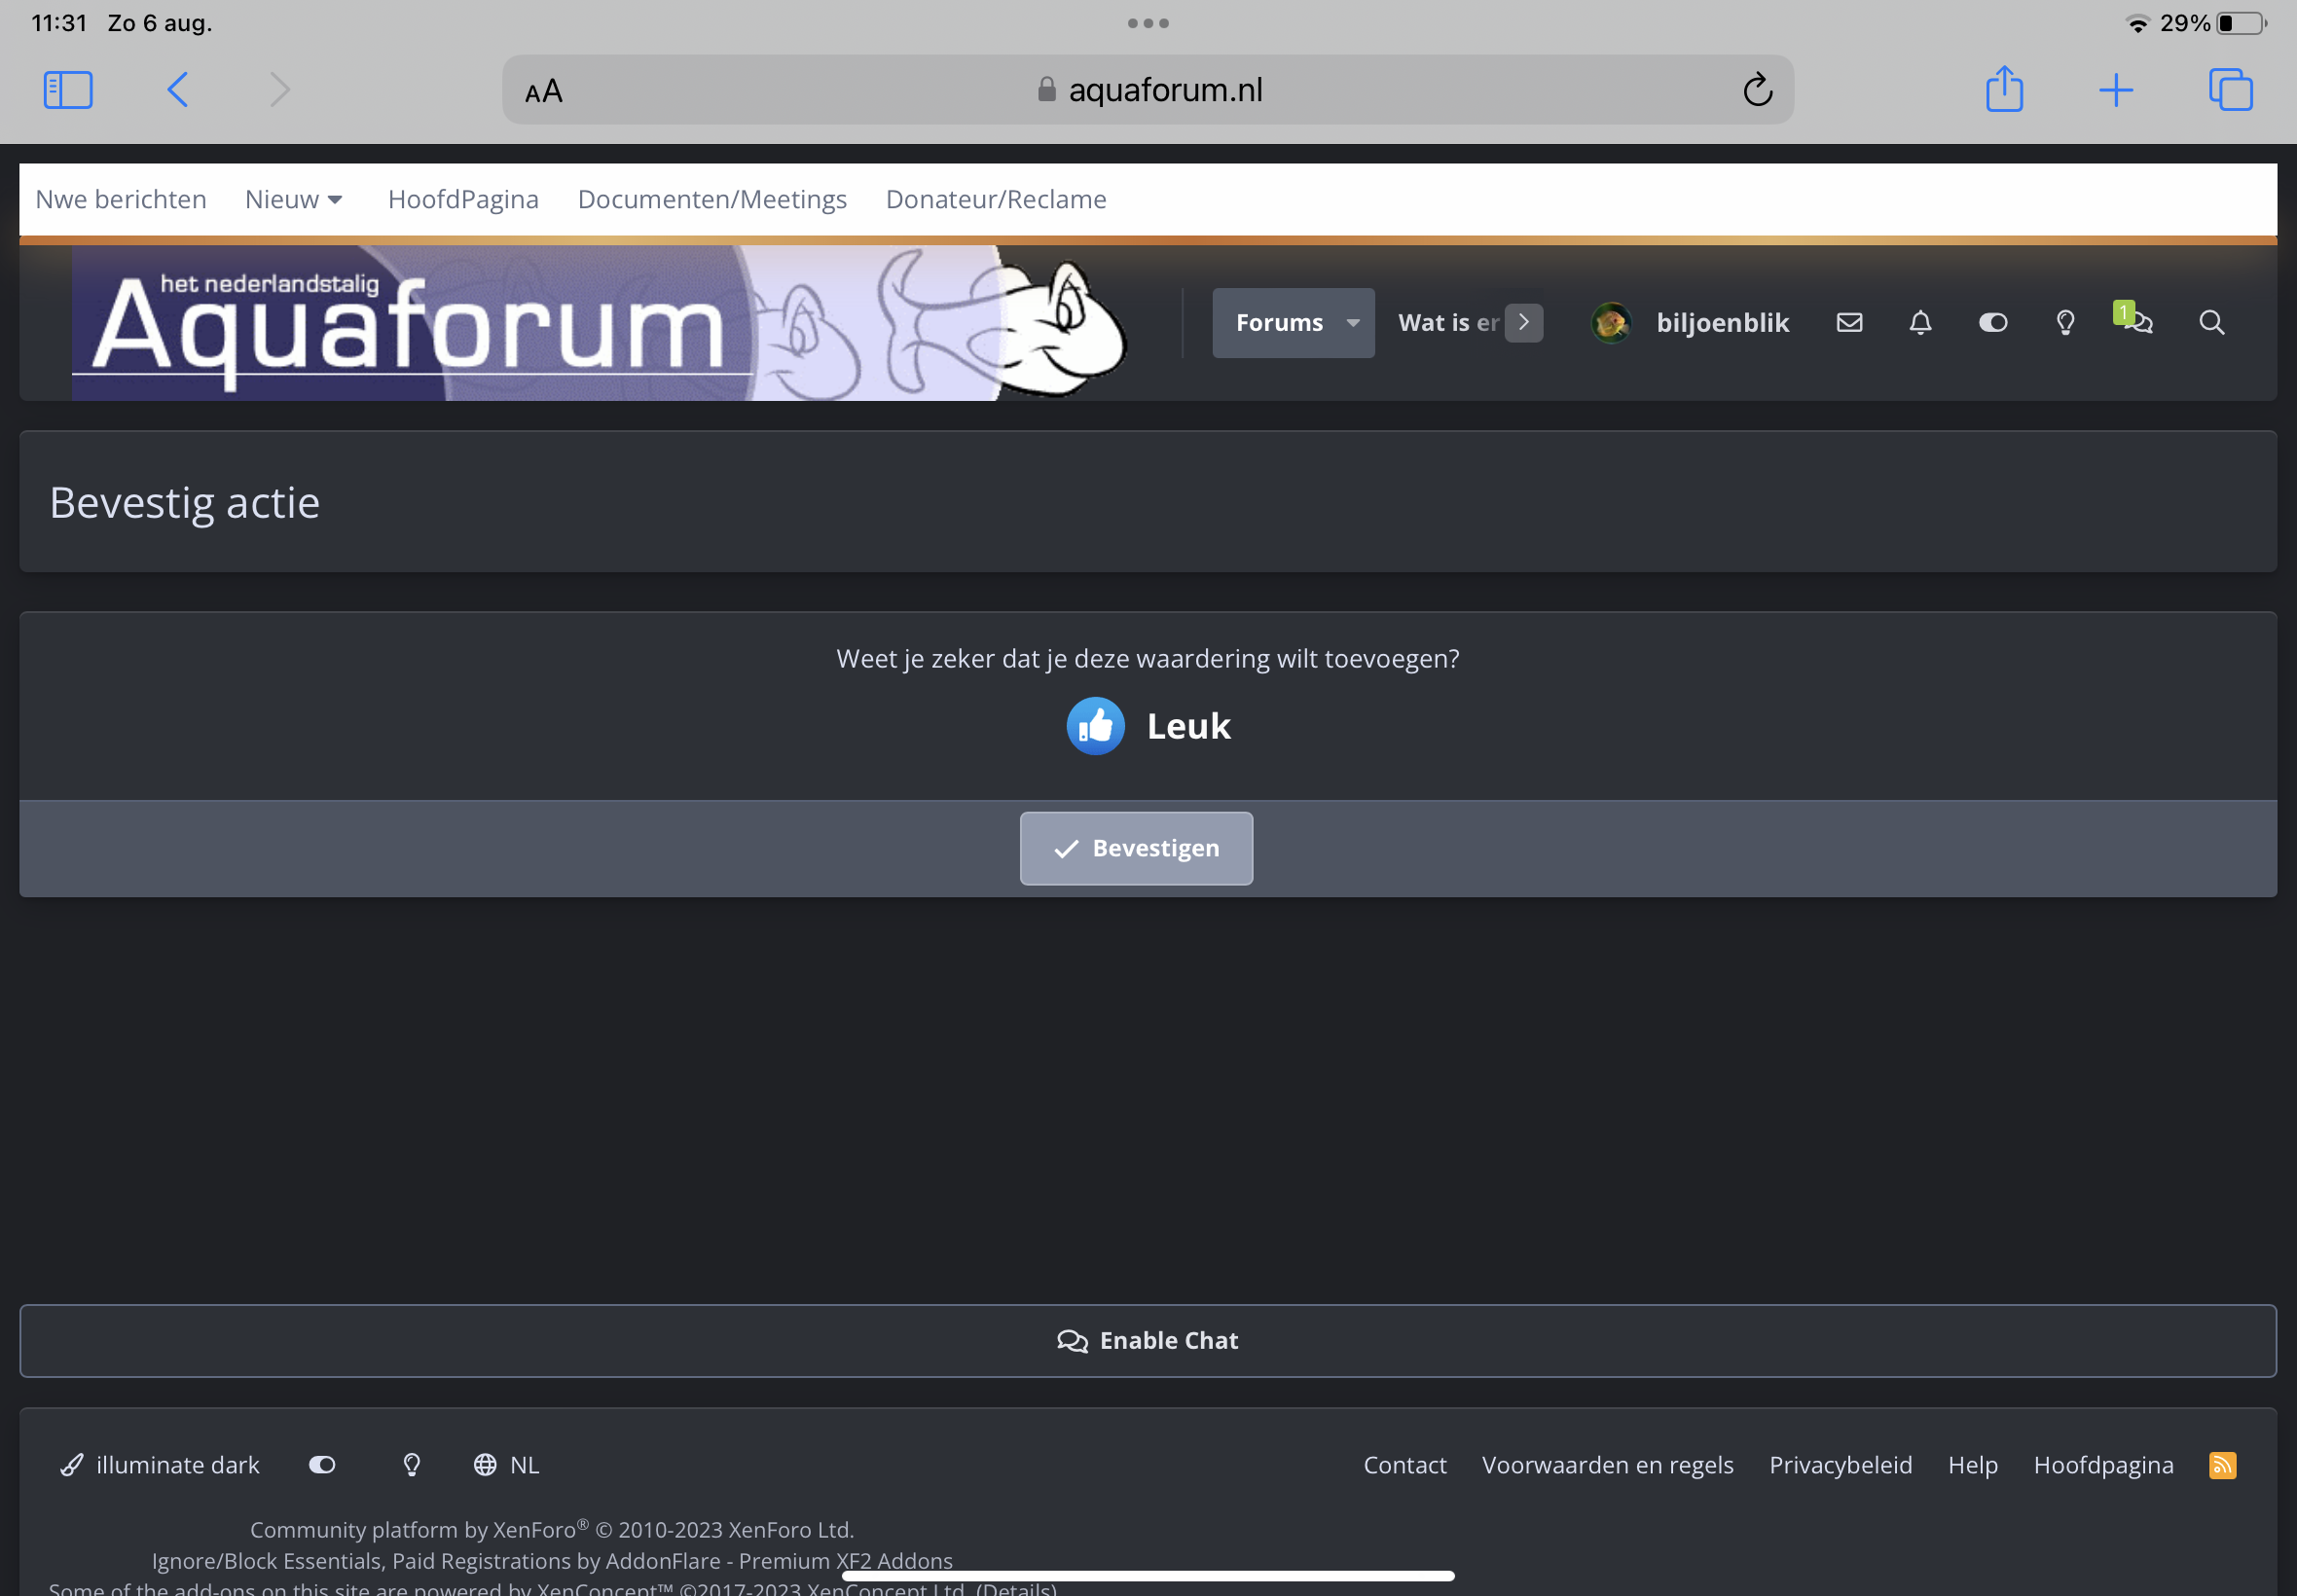Click the lightbulb icon in header
The image size is (2297, 1596).
point(2065,322)
